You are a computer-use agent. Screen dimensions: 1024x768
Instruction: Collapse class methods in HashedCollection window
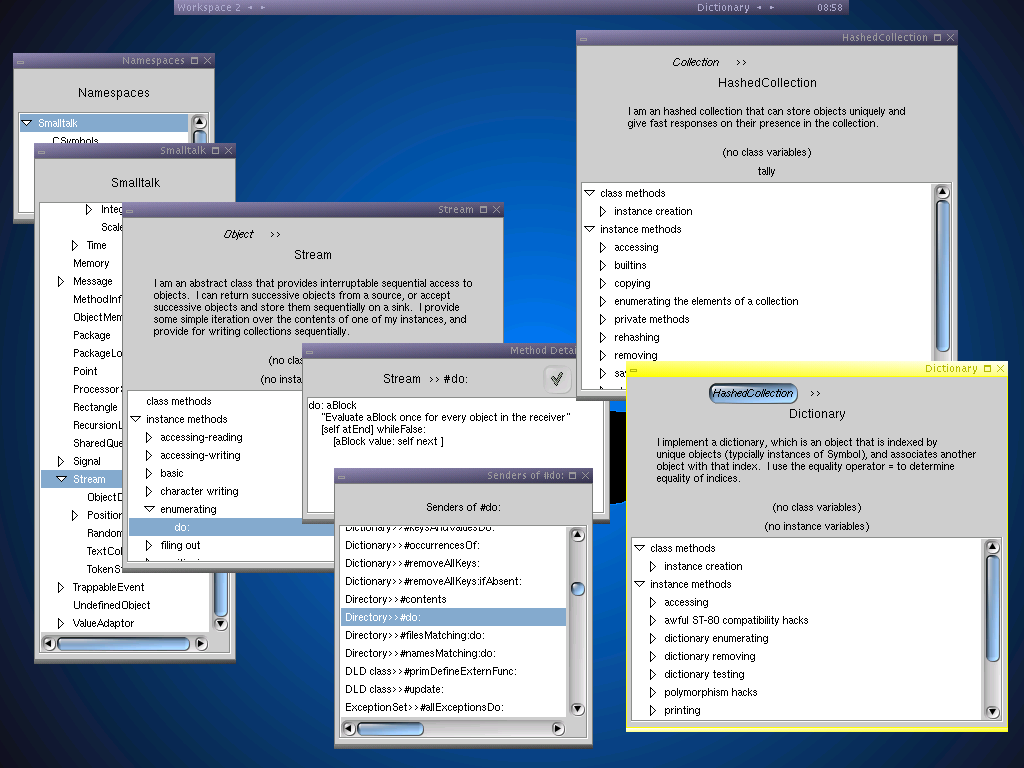click(x=590, y=193)
